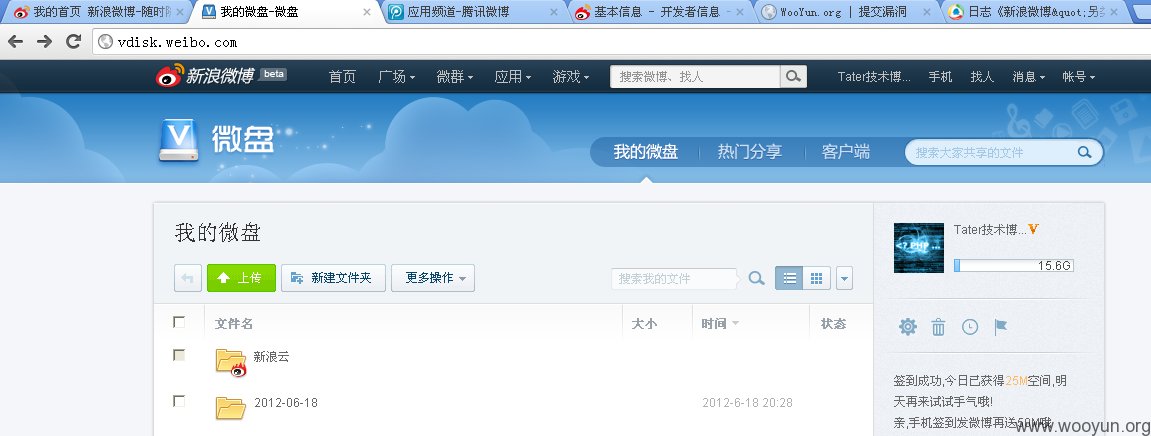Screen dimensions: 1151x436
Task: Open the trash bin icon
Action: click(938, 327)
